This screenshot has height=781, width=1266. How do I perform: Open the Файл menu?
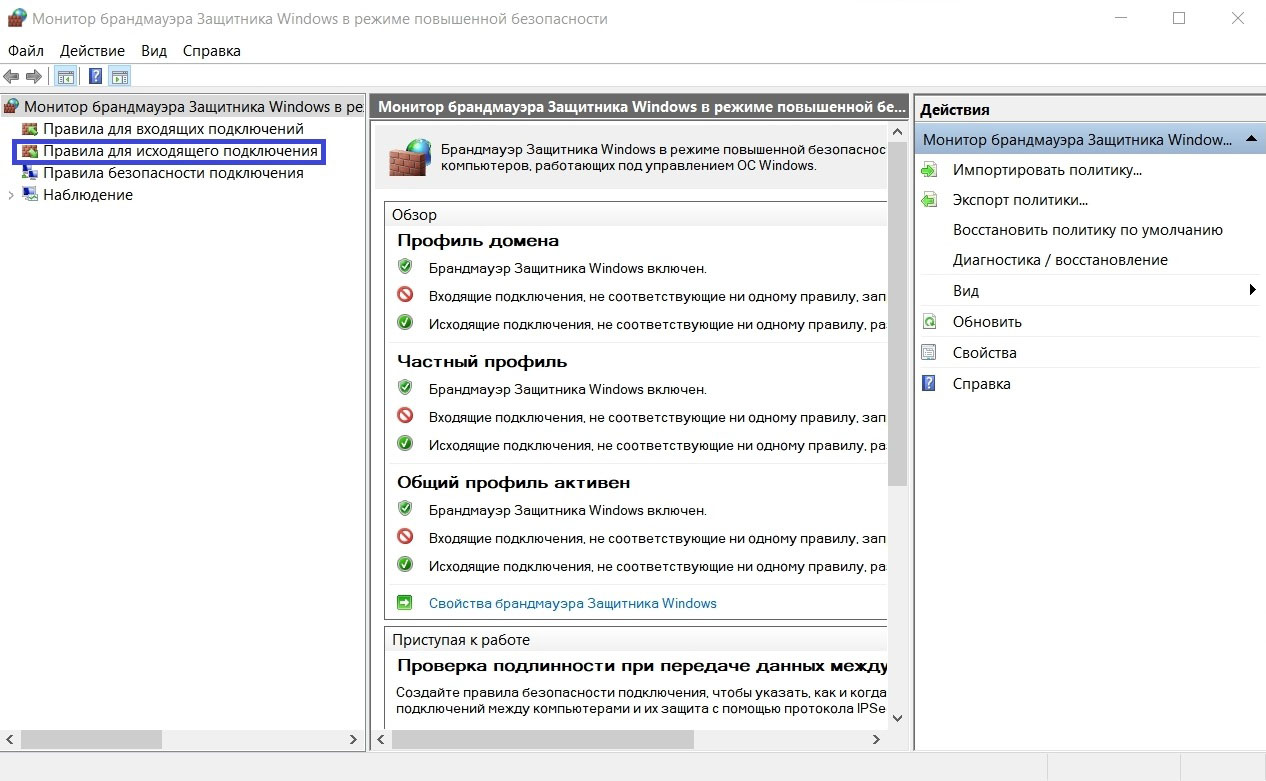(26, 50)
